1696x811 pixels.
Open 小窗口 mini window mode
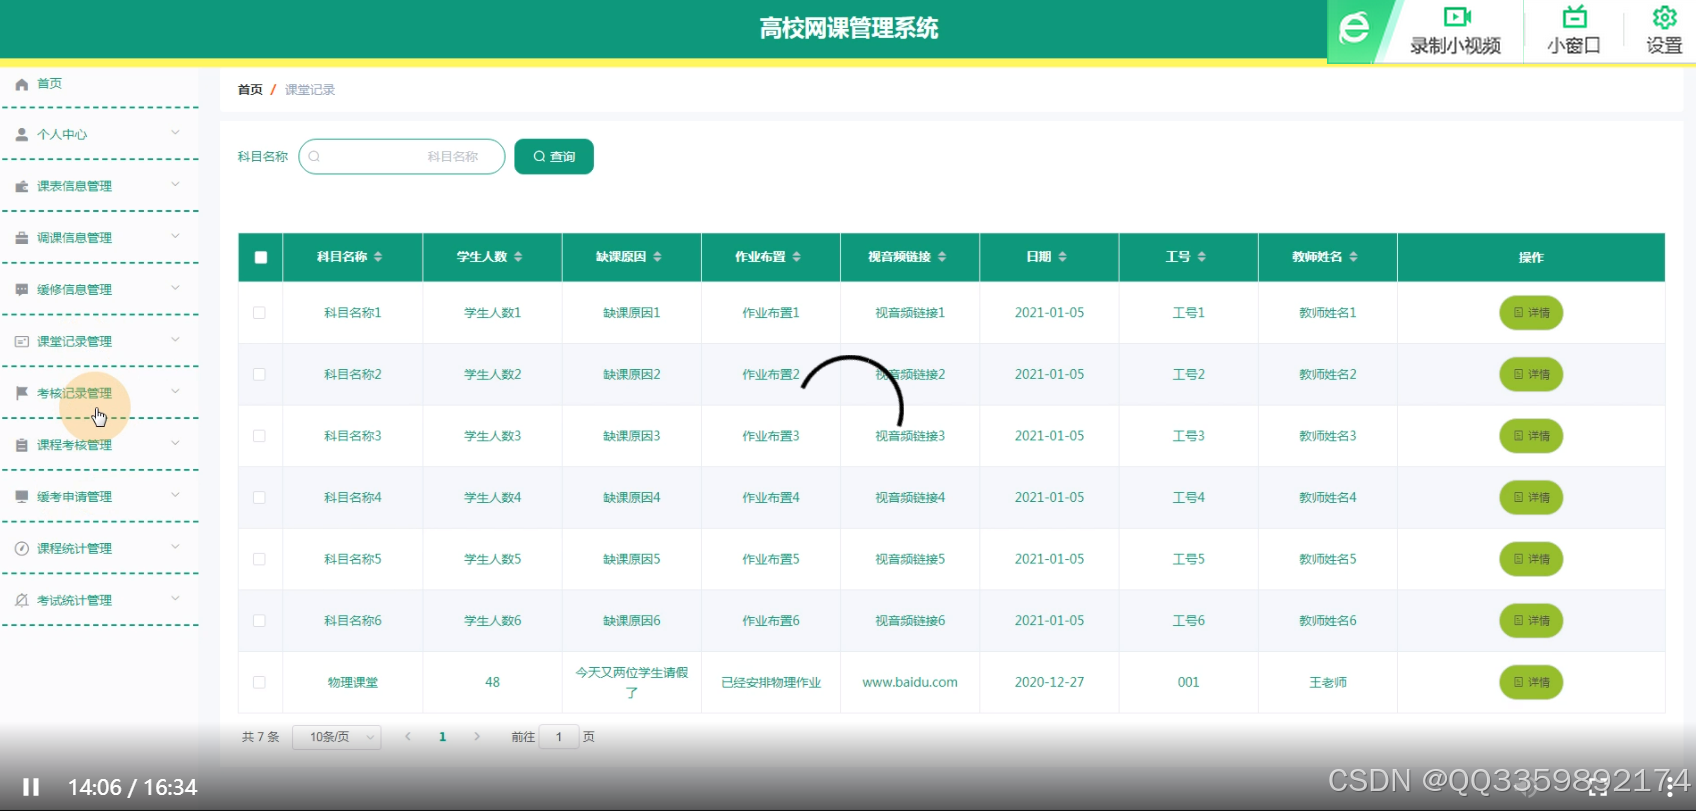[x=1574, y=30]
